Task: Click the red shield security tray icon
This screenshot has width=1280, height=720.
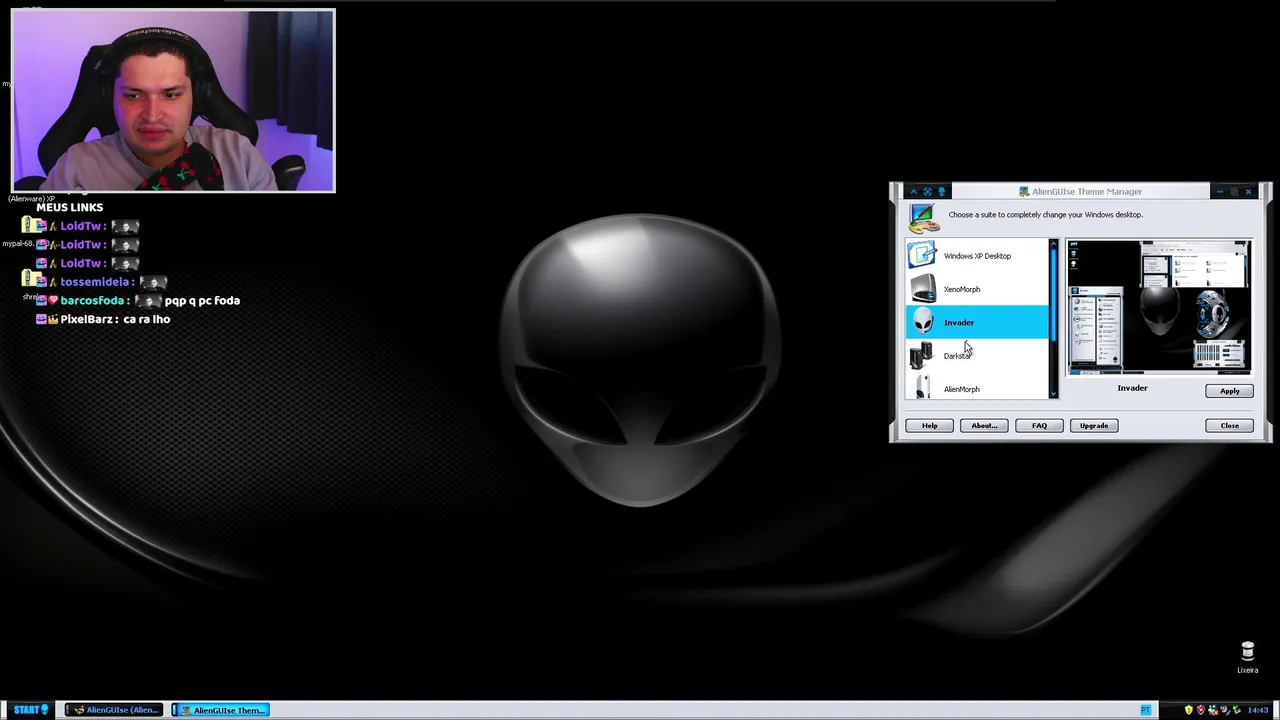Action: click(x=1201, y=710)
